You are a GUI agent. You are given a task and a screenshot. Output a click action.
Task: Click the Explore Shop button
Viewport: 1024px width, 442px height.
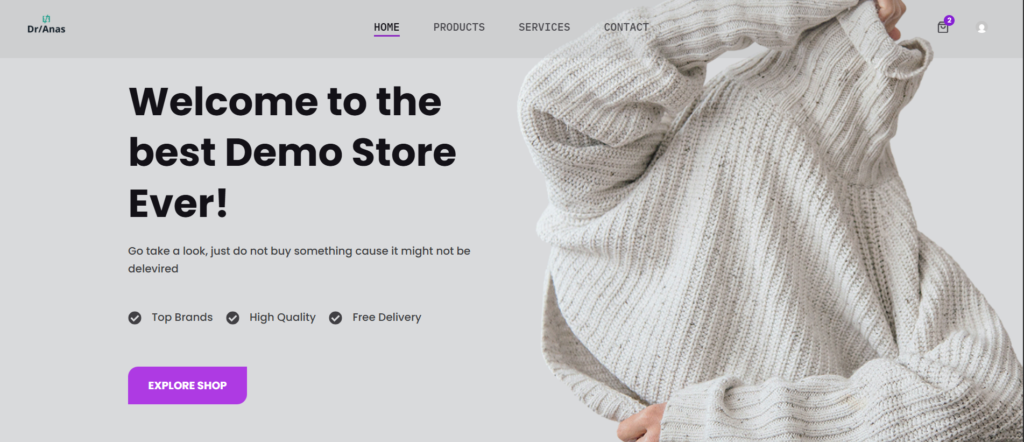(187, 385)
